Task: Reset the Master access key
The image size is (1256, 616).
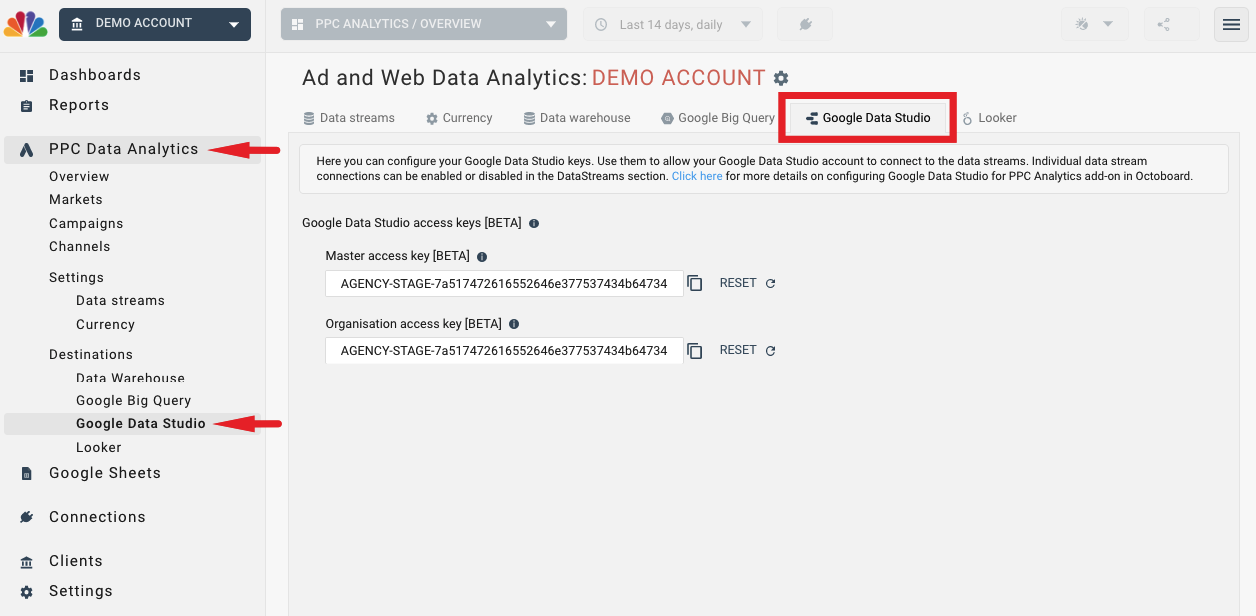Action: (x=748, y=283)
